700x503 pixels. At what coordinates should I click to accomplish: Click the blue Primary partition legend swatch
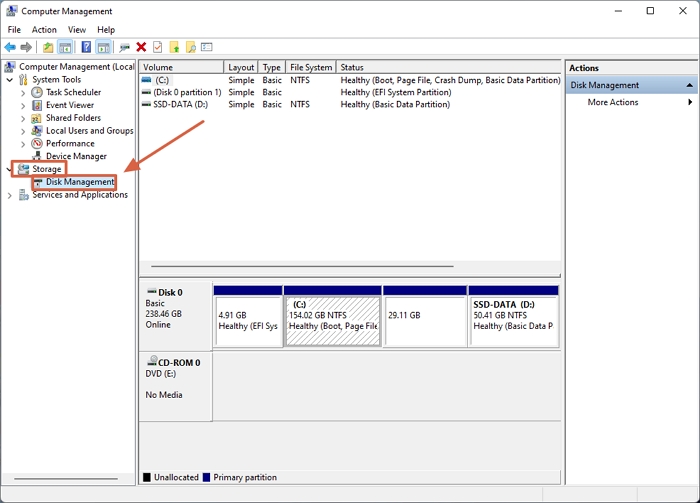(x=206, y=478)
